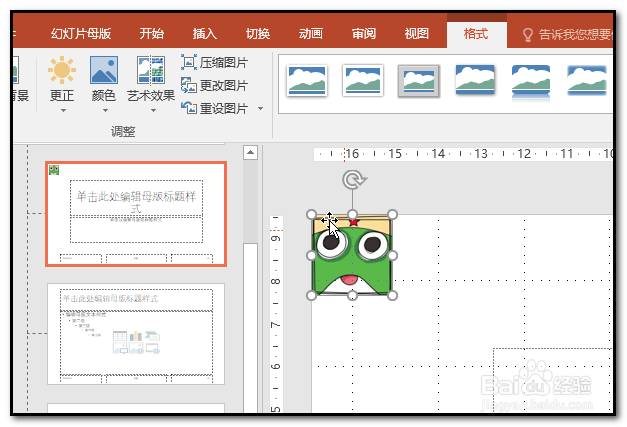
Task: Select the 格式 tab
Action: coord(476,34)
